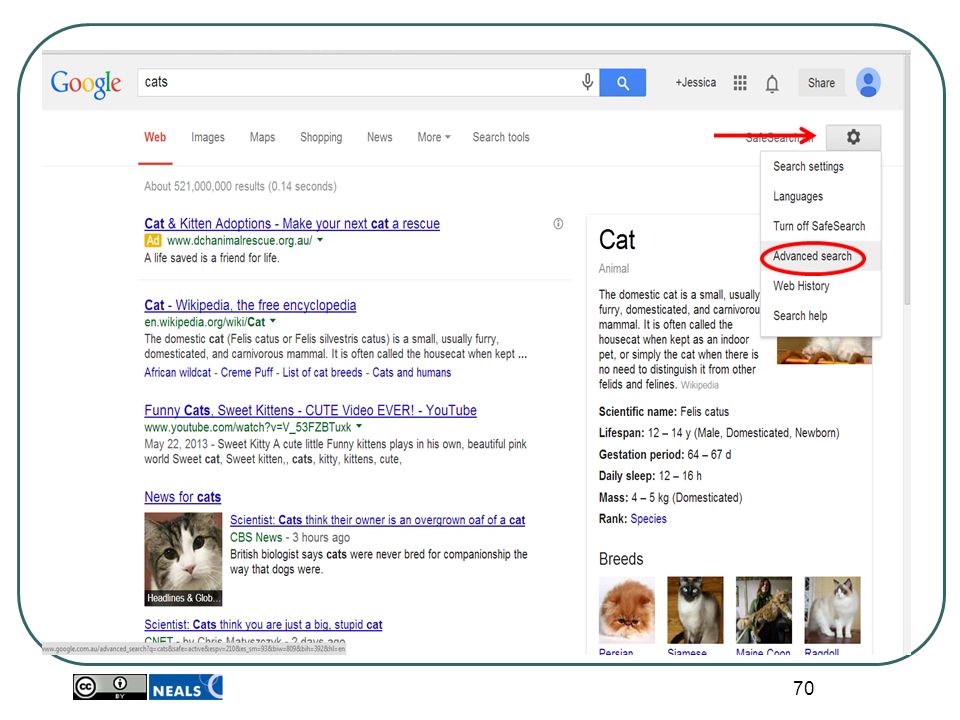Click the Share button
Viewport: 960px width, 720px height.
coord(821,83)
